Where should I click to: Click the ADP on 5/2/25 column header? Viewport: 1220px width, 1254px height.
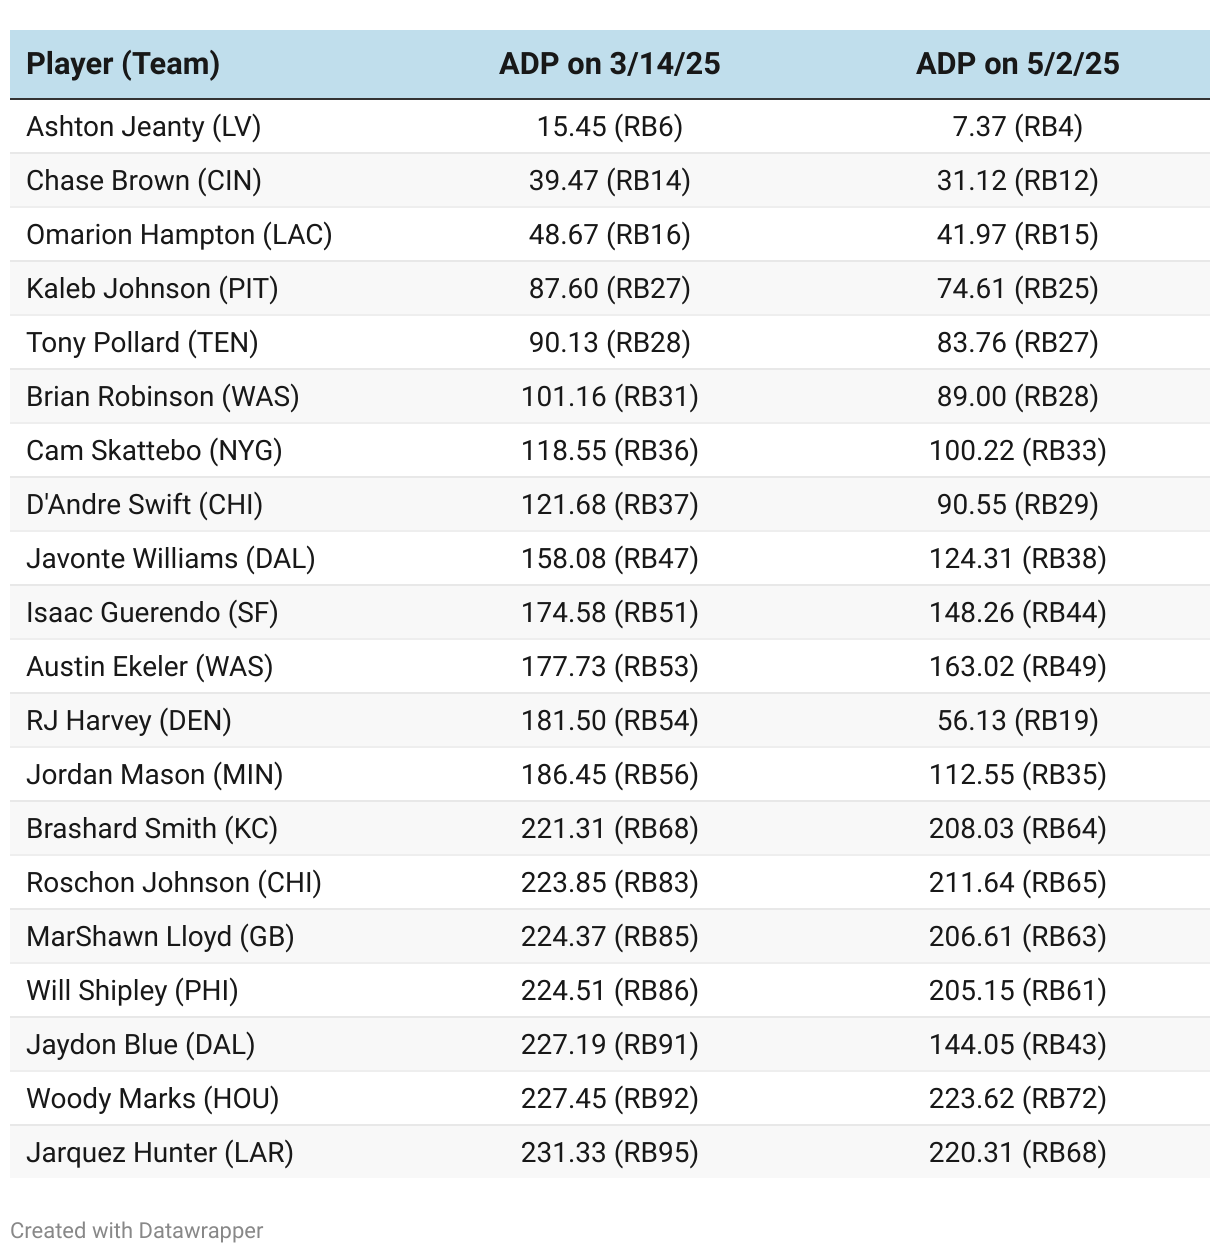[1017, 64]
